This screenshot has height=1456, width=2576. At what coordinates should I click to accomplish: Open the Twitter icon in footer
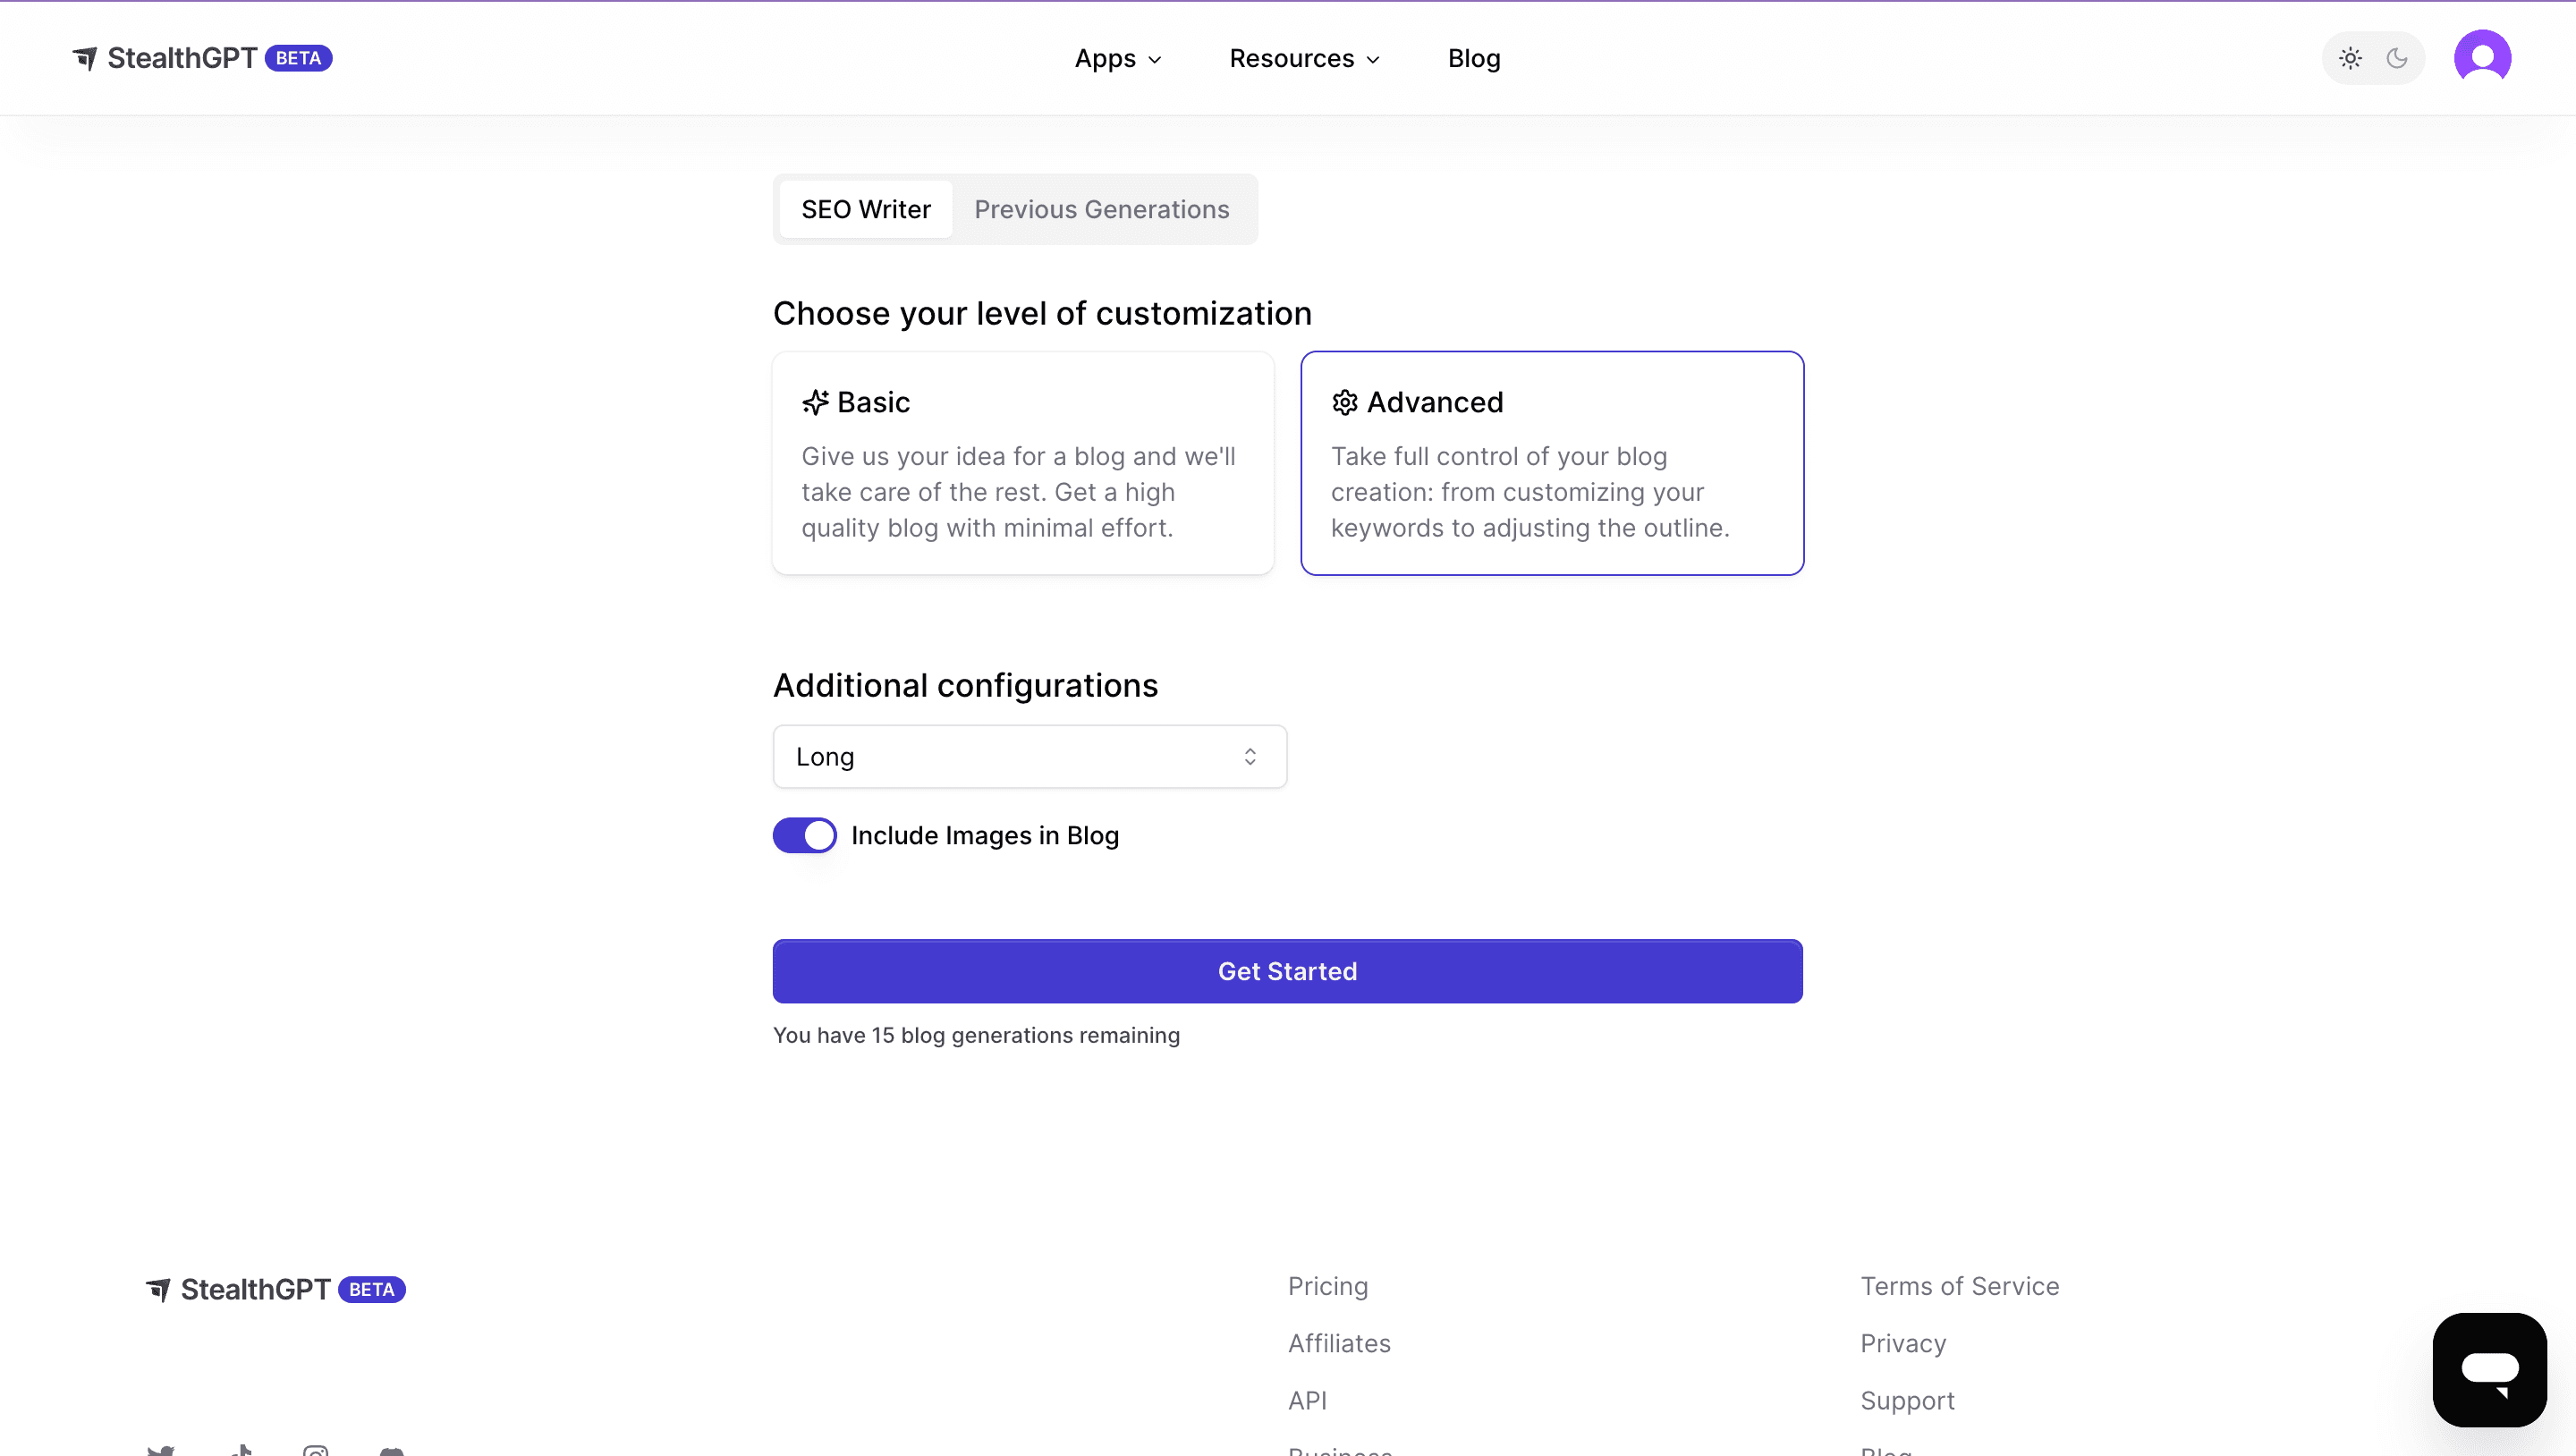(160, 1450)
